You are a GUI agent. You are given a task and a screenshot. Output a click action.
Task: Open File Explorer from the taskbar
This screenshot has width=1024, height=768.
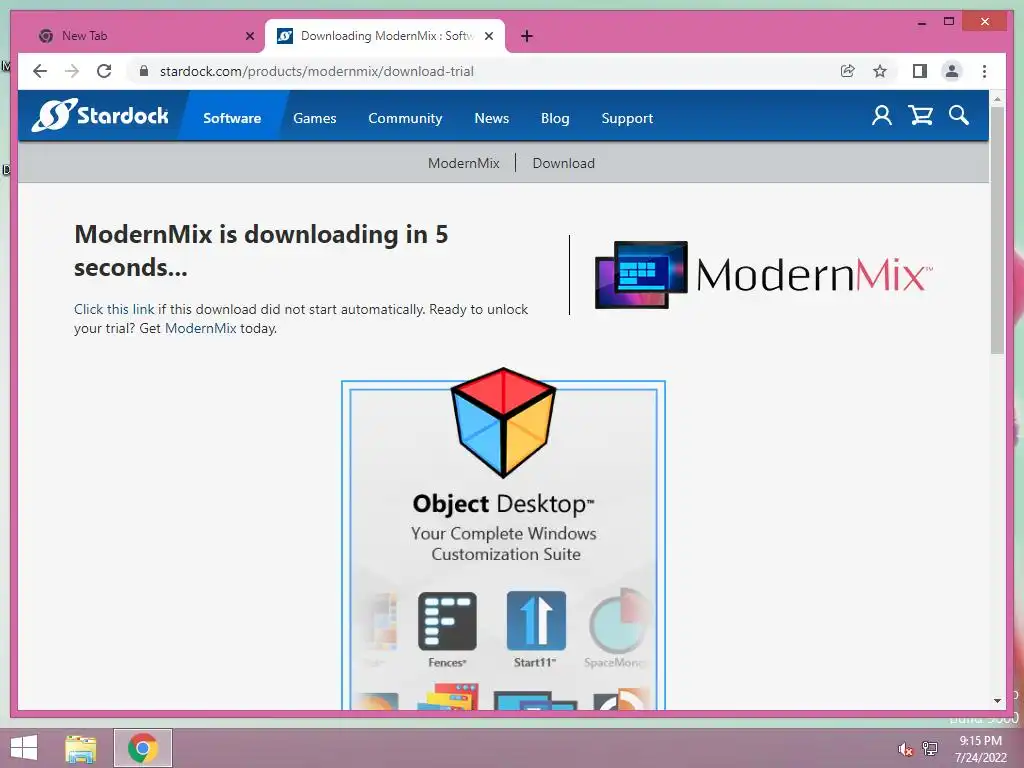click(x=81, y=748)
